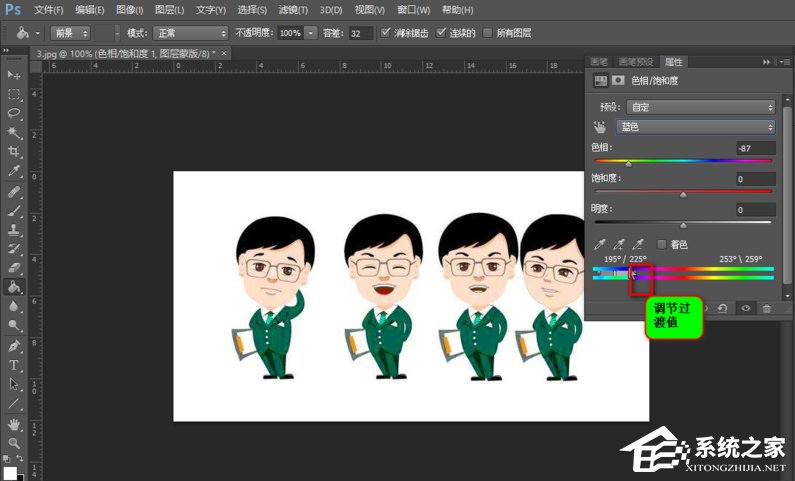Select the Healing Brush tool
The width and height of the screenshot is (795, 481).
tap(14, 192)
